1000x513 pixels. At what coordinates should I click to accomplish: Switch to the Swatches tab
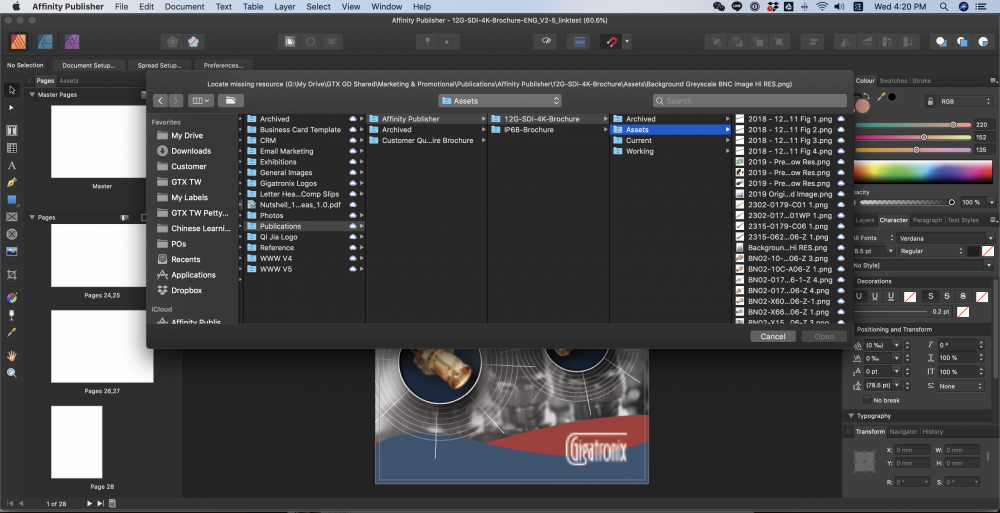(893, 81)
